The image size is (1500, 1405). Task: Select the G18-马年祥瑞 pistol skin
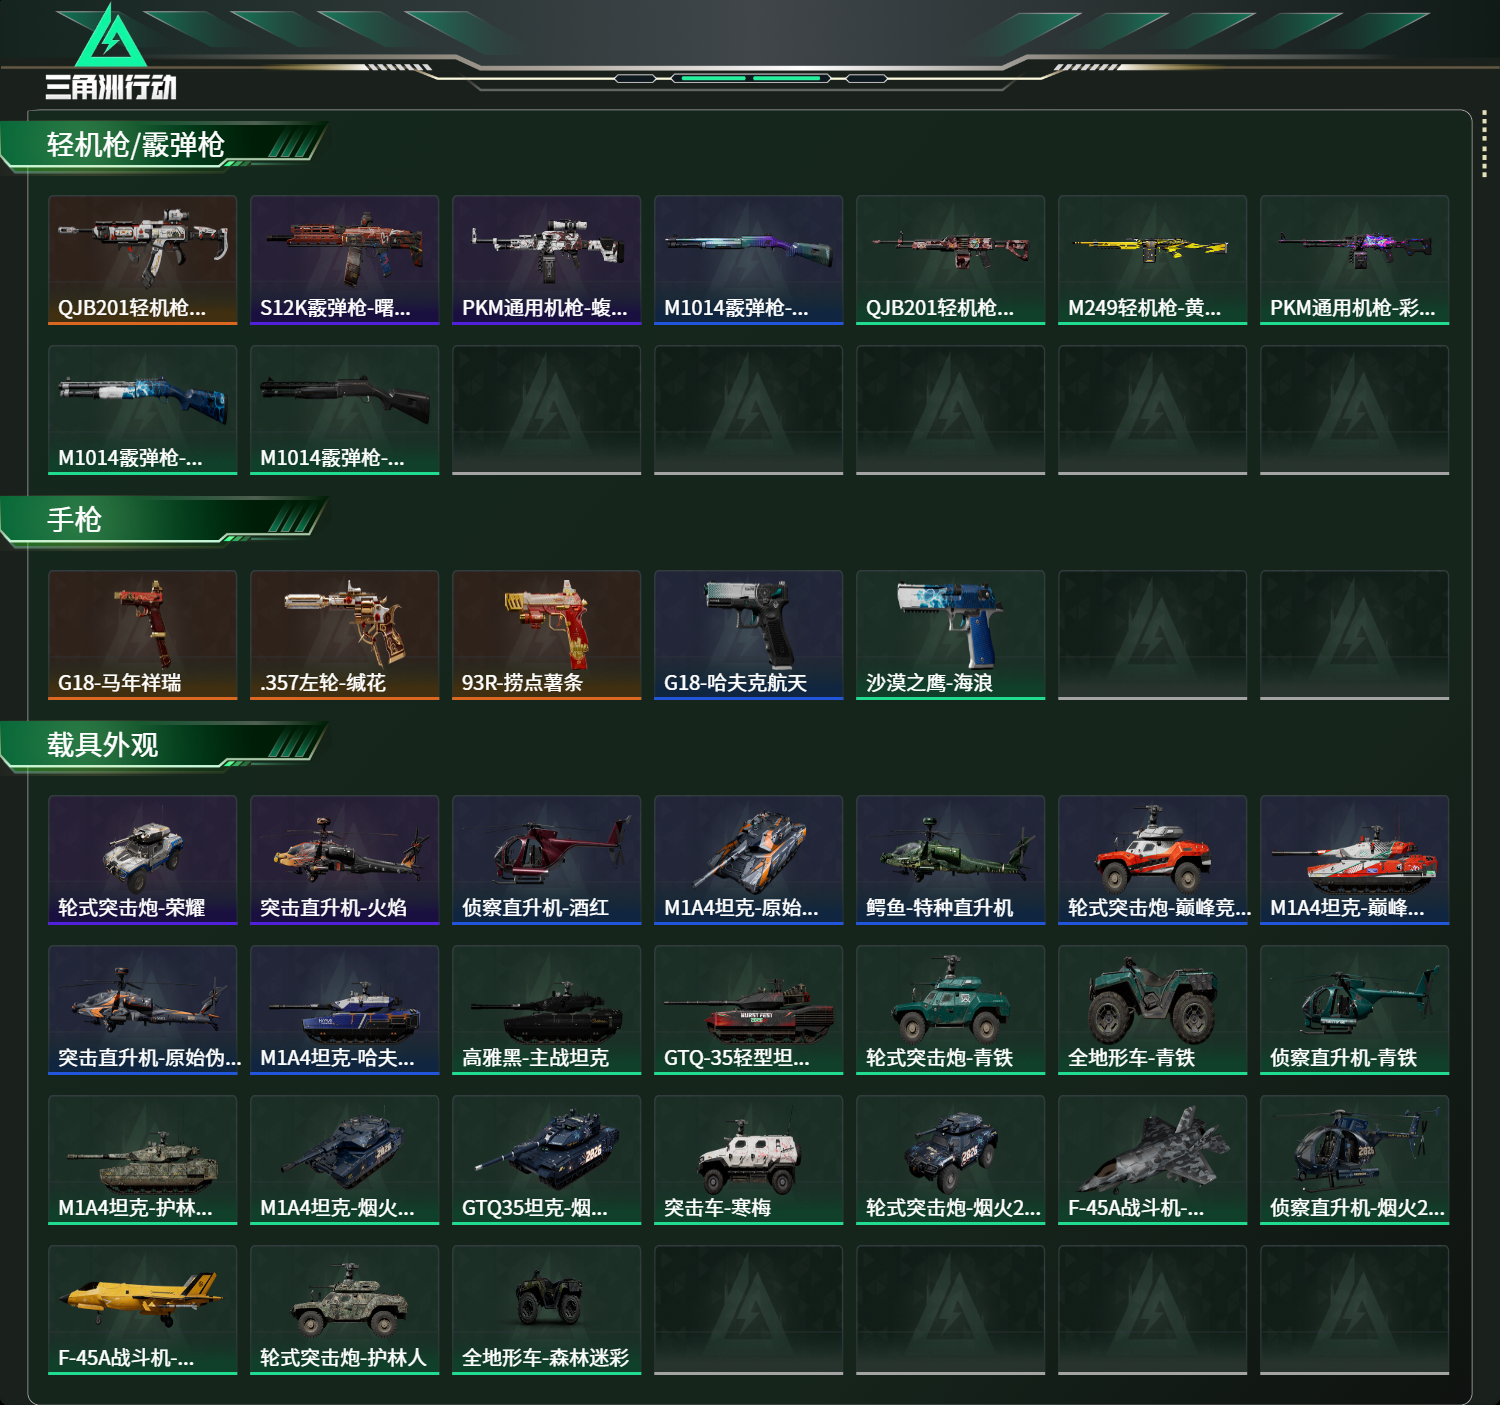(x=142, y=635)
